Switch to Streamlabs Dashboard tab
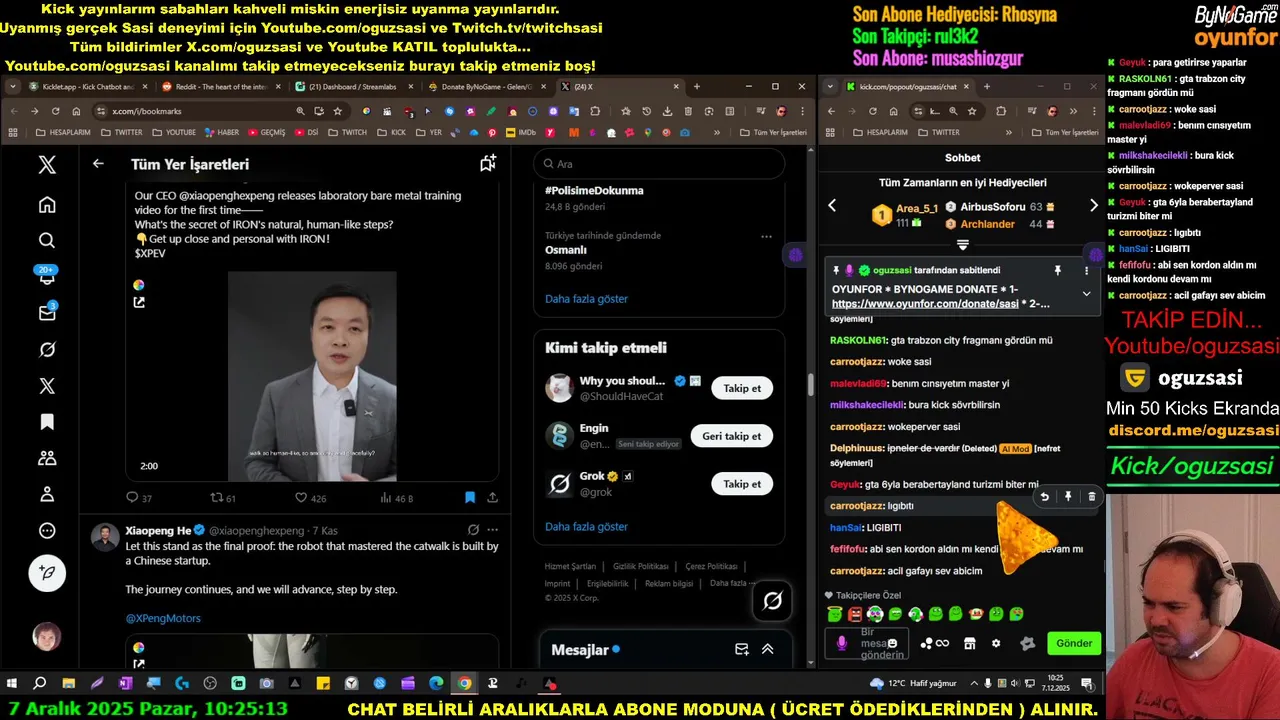The height and width of the screenshot is (720, 1280). pos(352,87)
